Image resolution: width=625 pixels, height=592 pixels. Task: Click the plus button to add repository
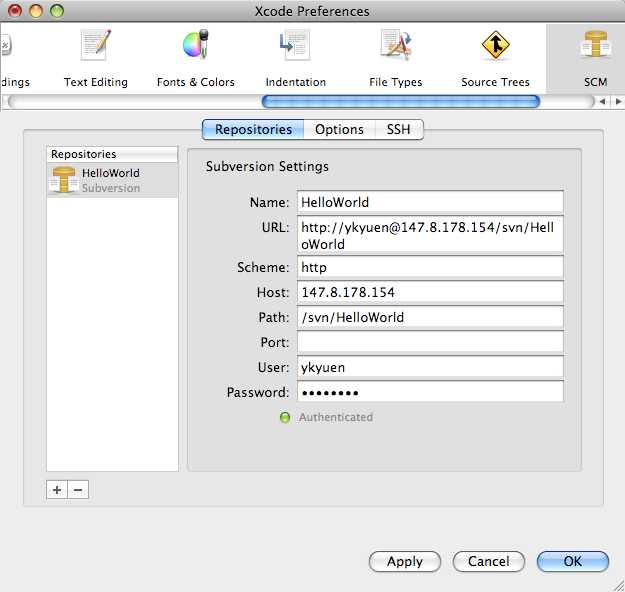[57, 490]
